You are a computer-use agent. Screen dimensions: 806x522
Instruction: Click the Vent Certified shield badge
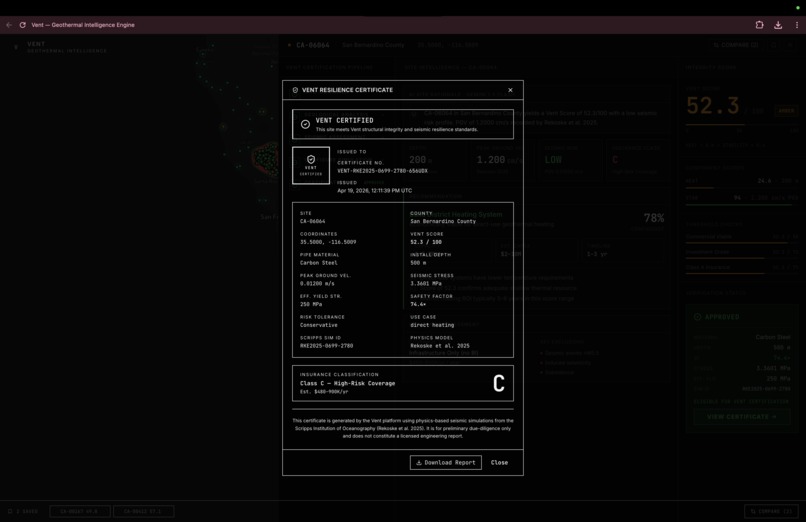click(311, 165)
